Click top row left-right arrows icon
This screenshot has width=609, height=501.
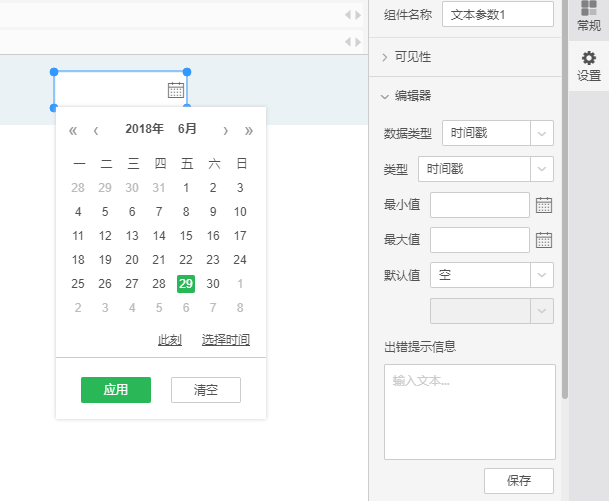click(x=353, y=15)
